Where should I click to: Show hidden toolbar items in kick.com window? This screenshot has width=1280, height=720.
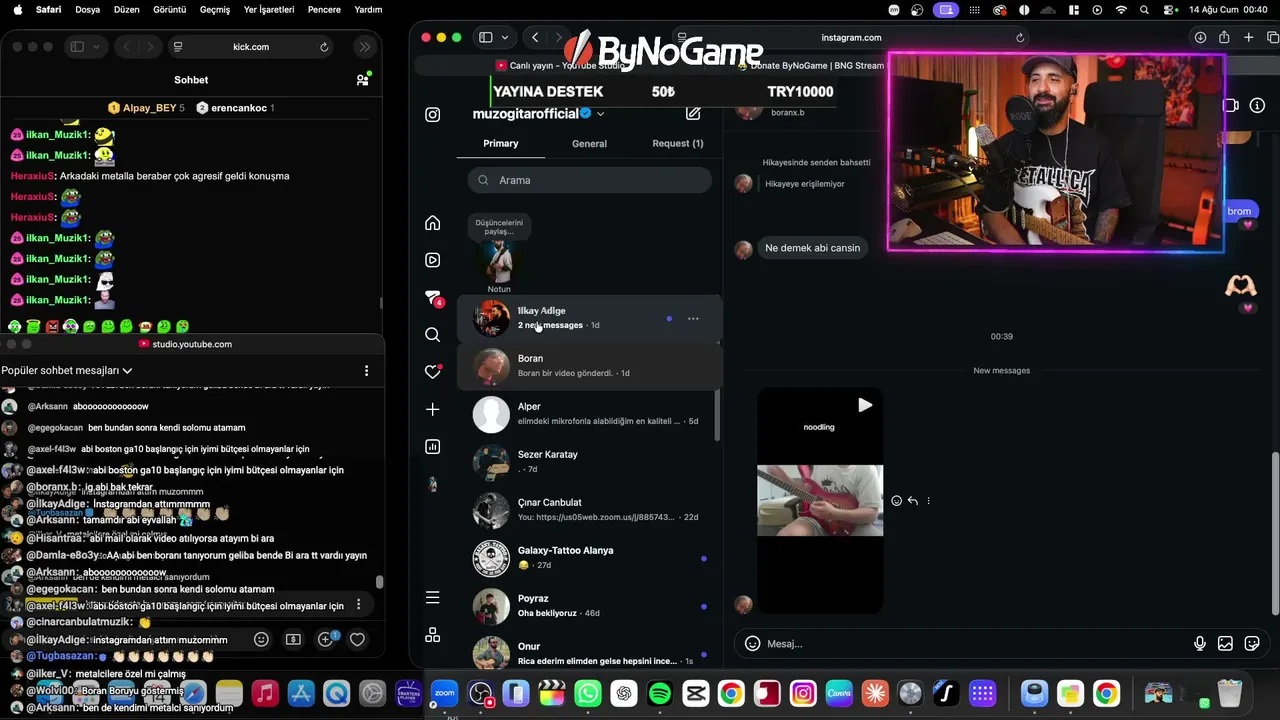point(365,47)
